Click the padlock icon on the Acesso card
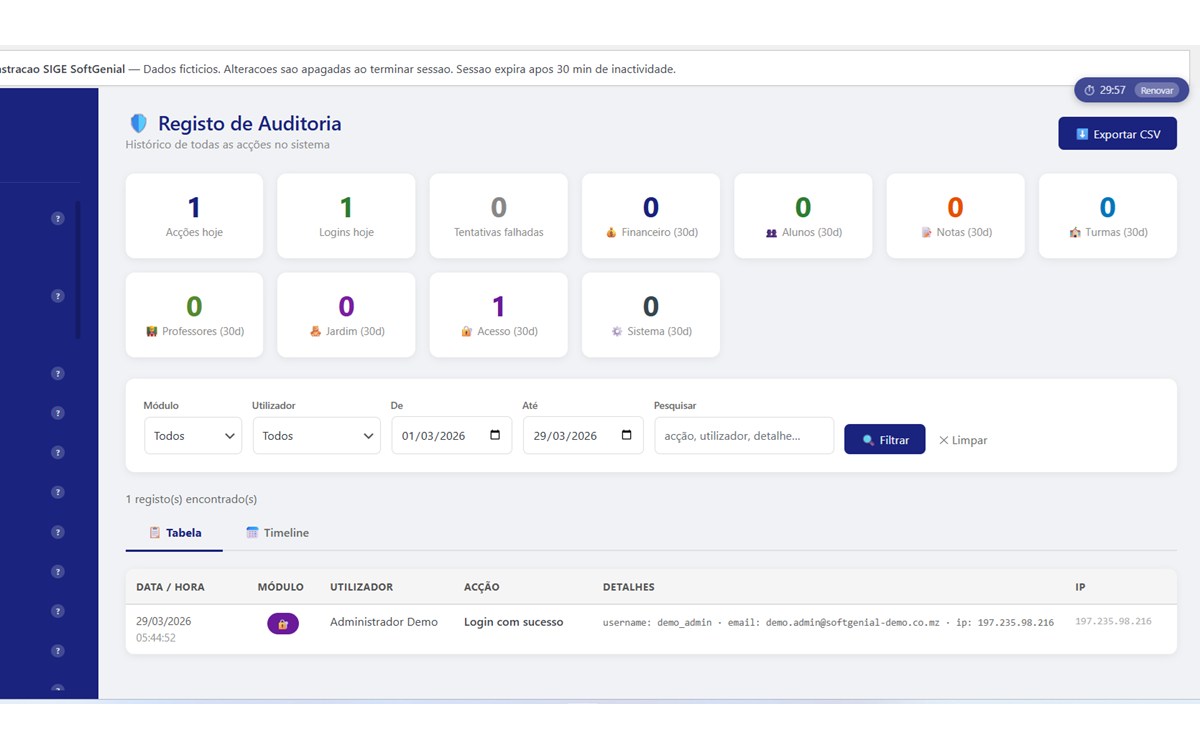The width and height of the screenshot is (1200, 751). tap(467, 331)
